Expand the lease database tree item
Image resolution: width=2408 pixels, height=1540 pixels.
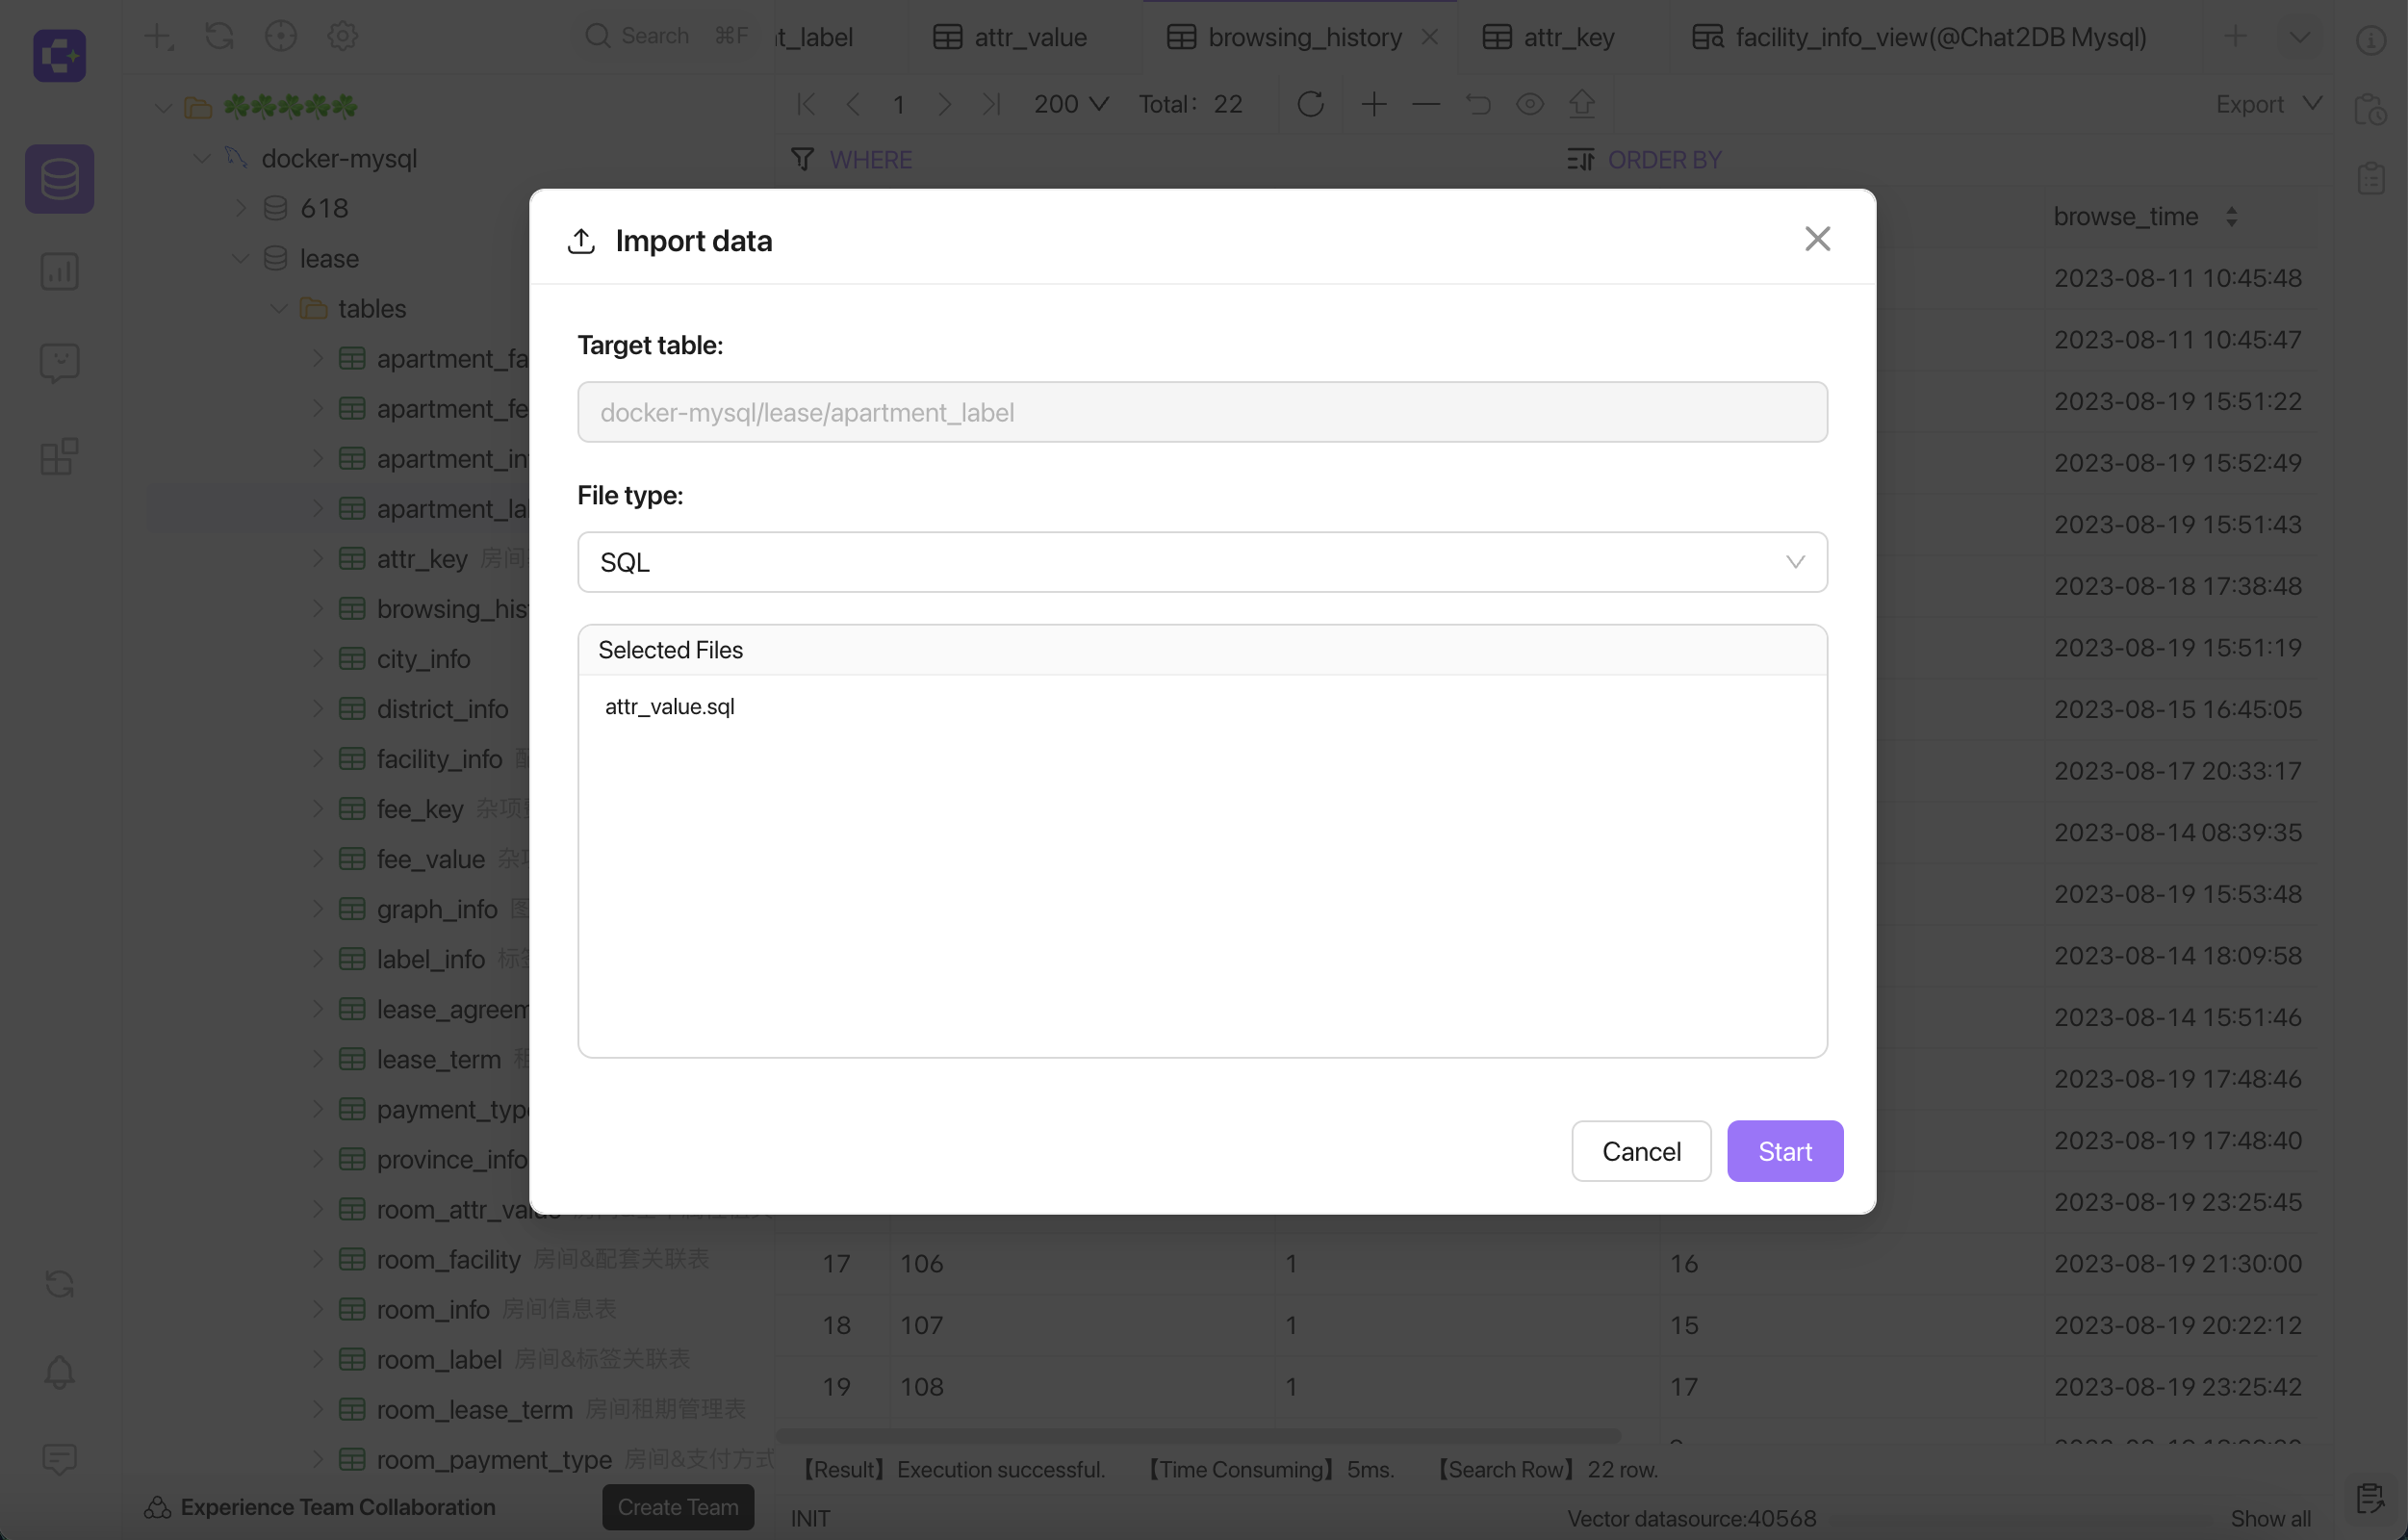click(x=241, y=258)
